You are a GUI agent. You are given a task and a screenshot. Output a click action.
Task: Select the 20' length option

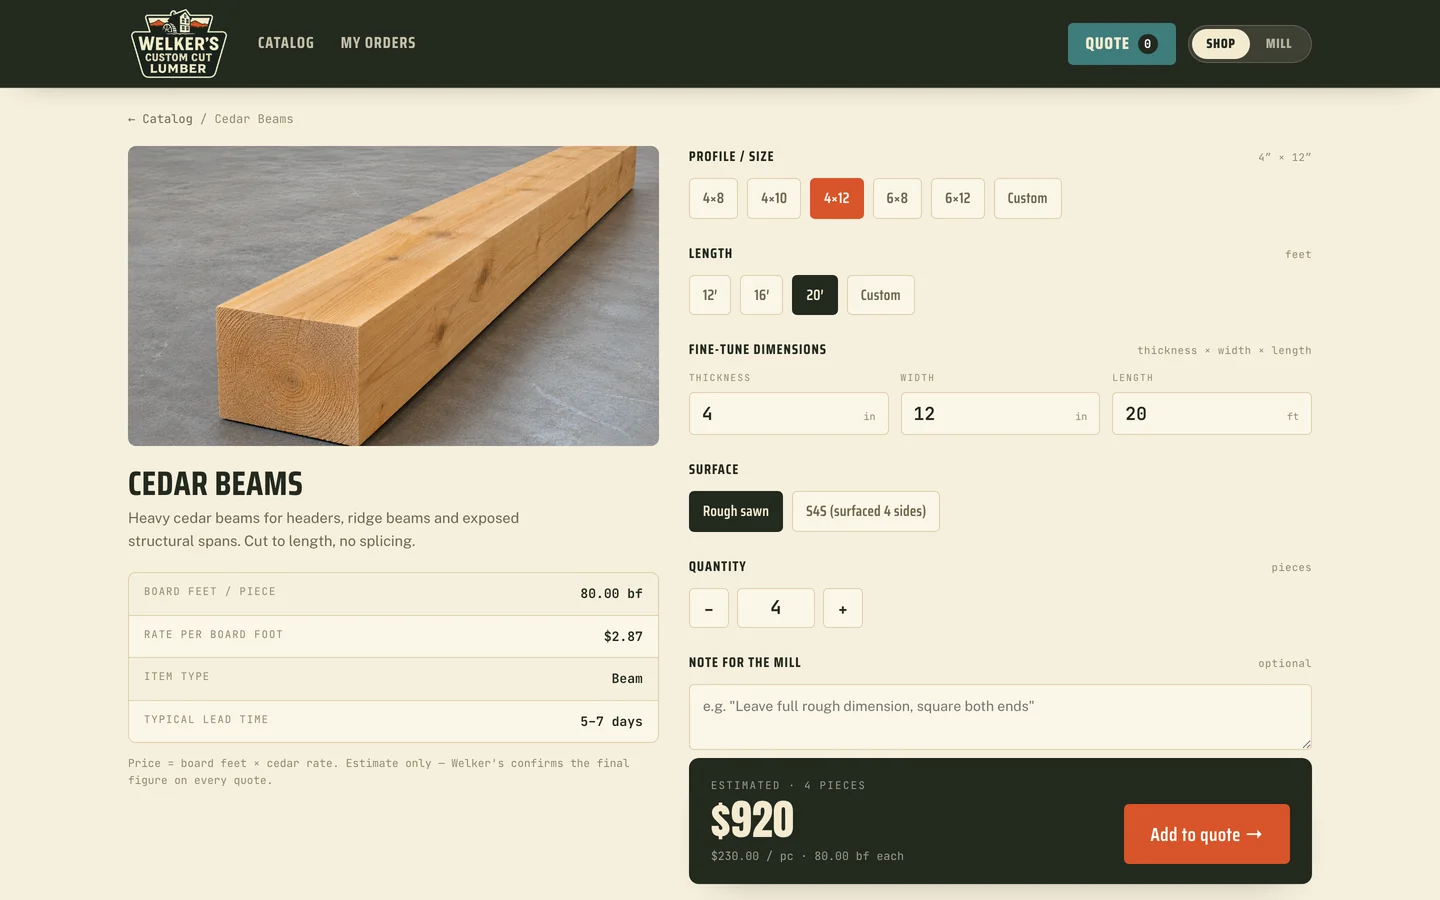pyautogui.click(x=815, y=295)
